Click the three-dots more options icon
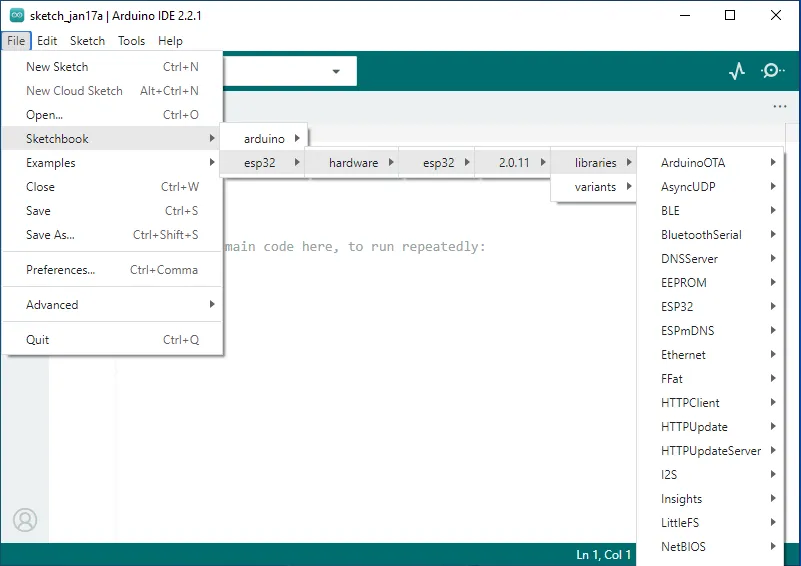 780,107
